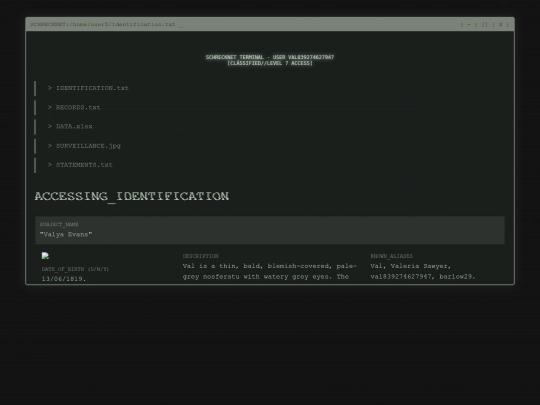Viewport: 540px width, 405px height.
Task: Click the CLASSIFIED//LEVEL 7 ACCESS line
Action: [270, 63]
